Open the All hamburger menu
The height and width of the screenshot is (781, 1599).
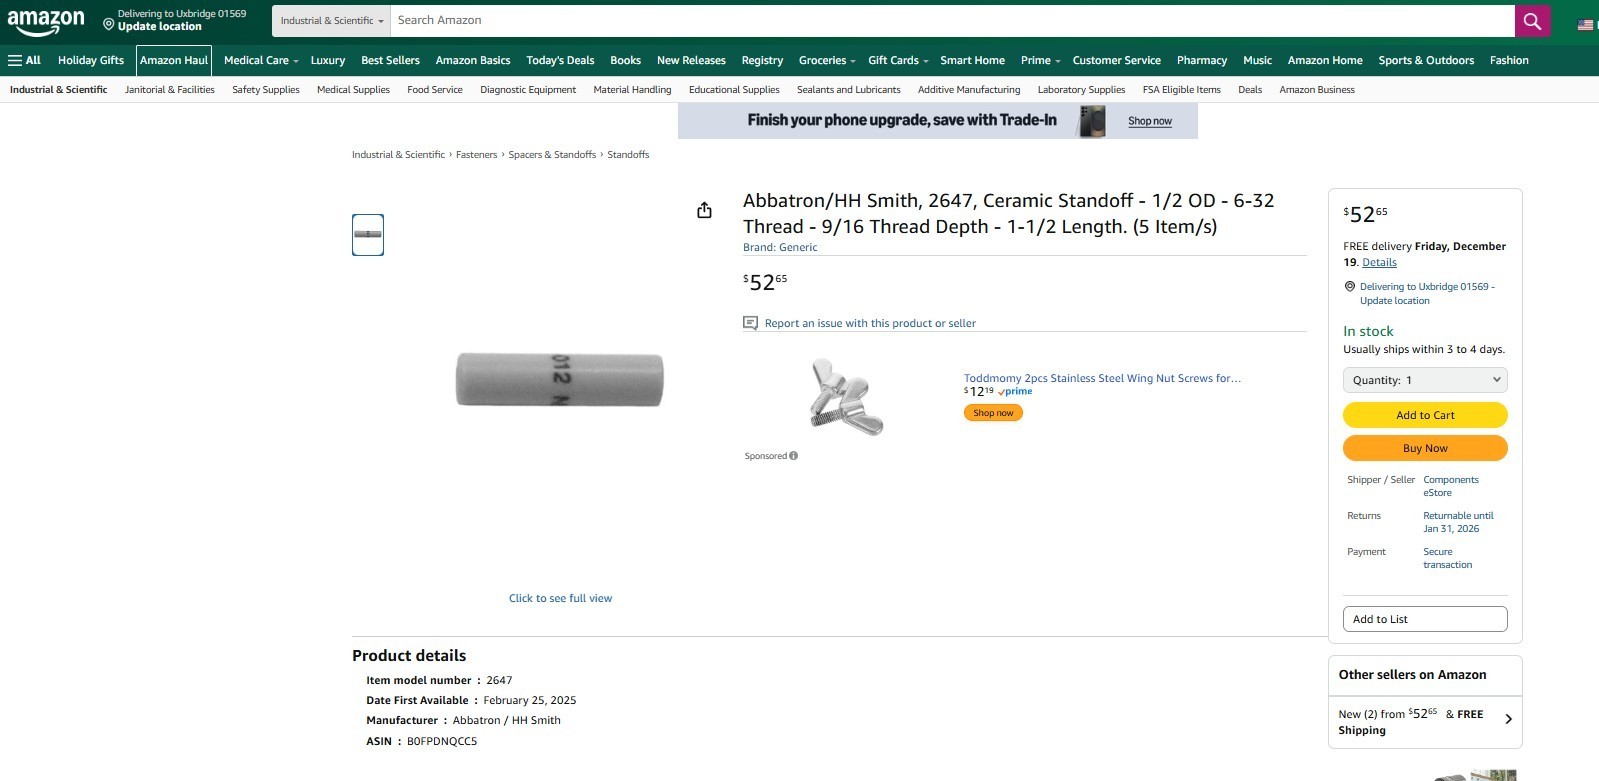point(24,60)
